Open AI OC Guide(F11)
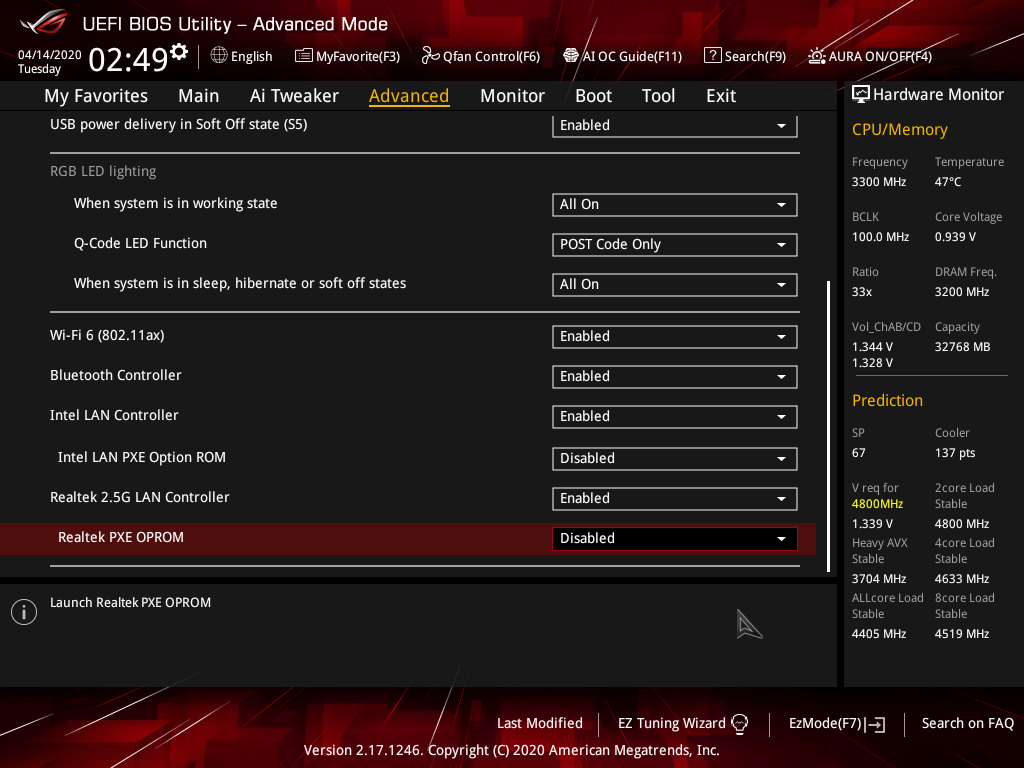The image size is (1024, 768). click(623, 56)
